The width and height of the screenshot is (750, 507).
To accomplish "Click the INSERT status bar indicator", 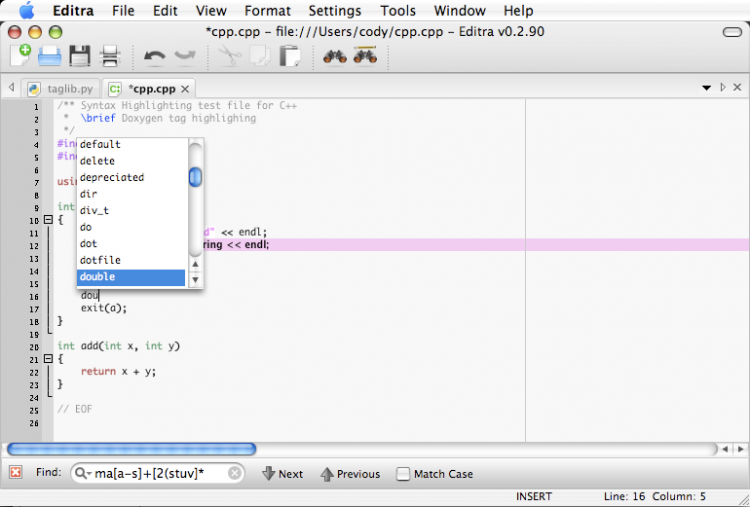I will (534, 496).
